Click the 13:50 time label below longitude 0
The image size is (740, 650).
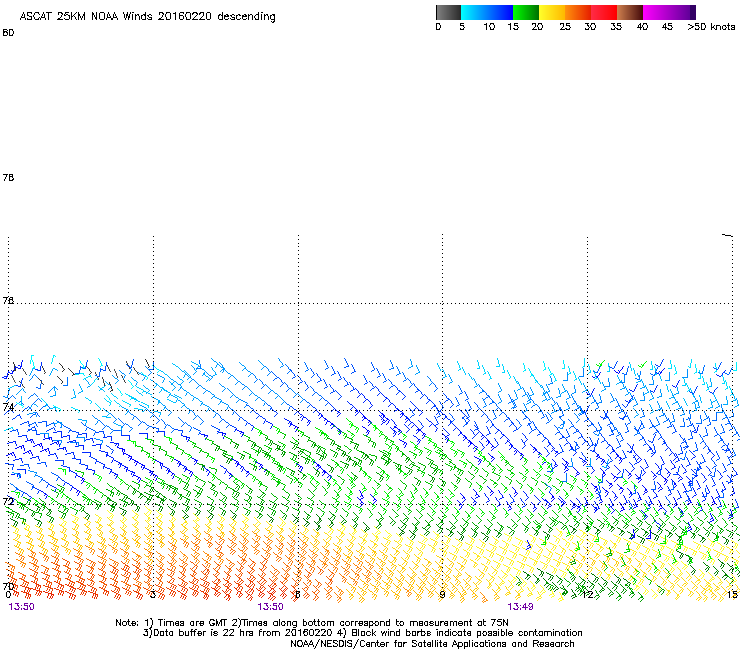point(21,607)
